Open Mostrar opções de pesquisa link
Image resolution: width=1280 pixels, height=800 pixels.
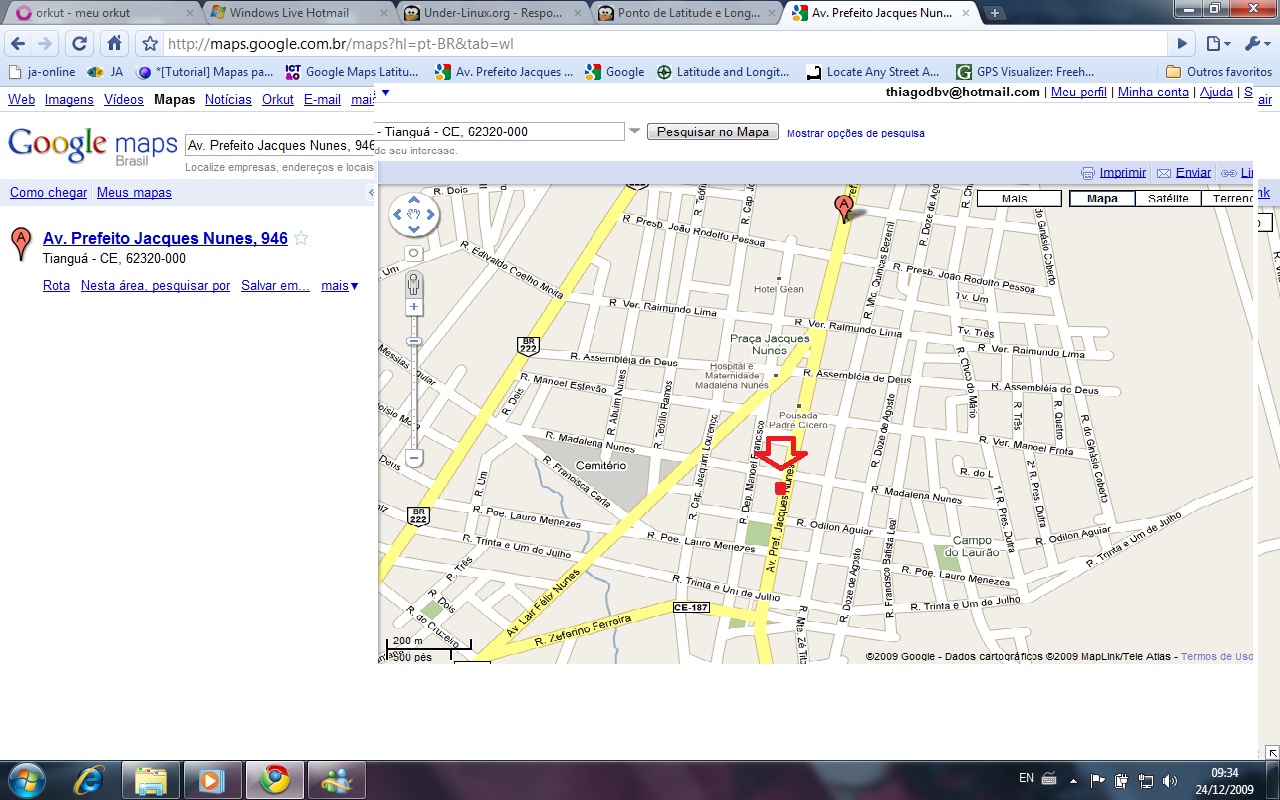(856, 133)
